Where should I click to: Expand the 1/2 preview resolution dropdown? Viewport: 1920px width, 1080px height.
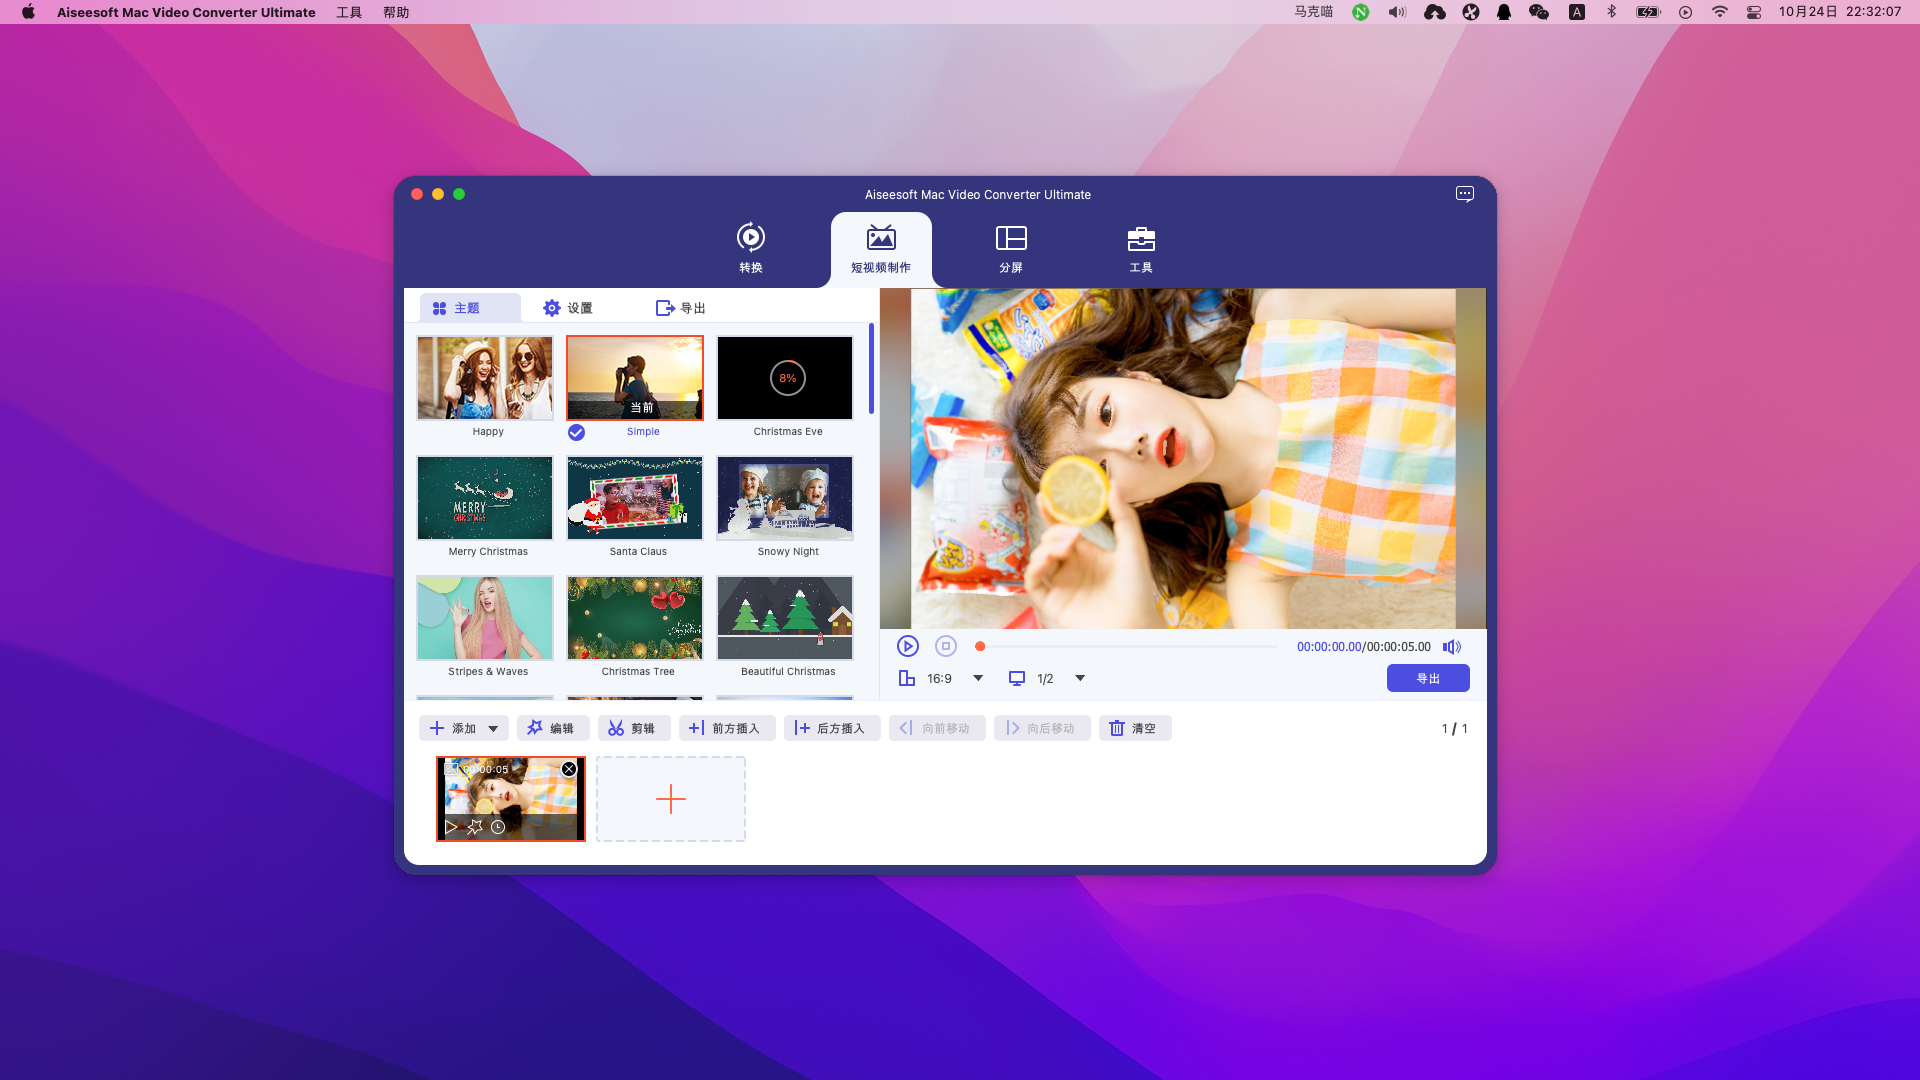(x=1080, y=678)
